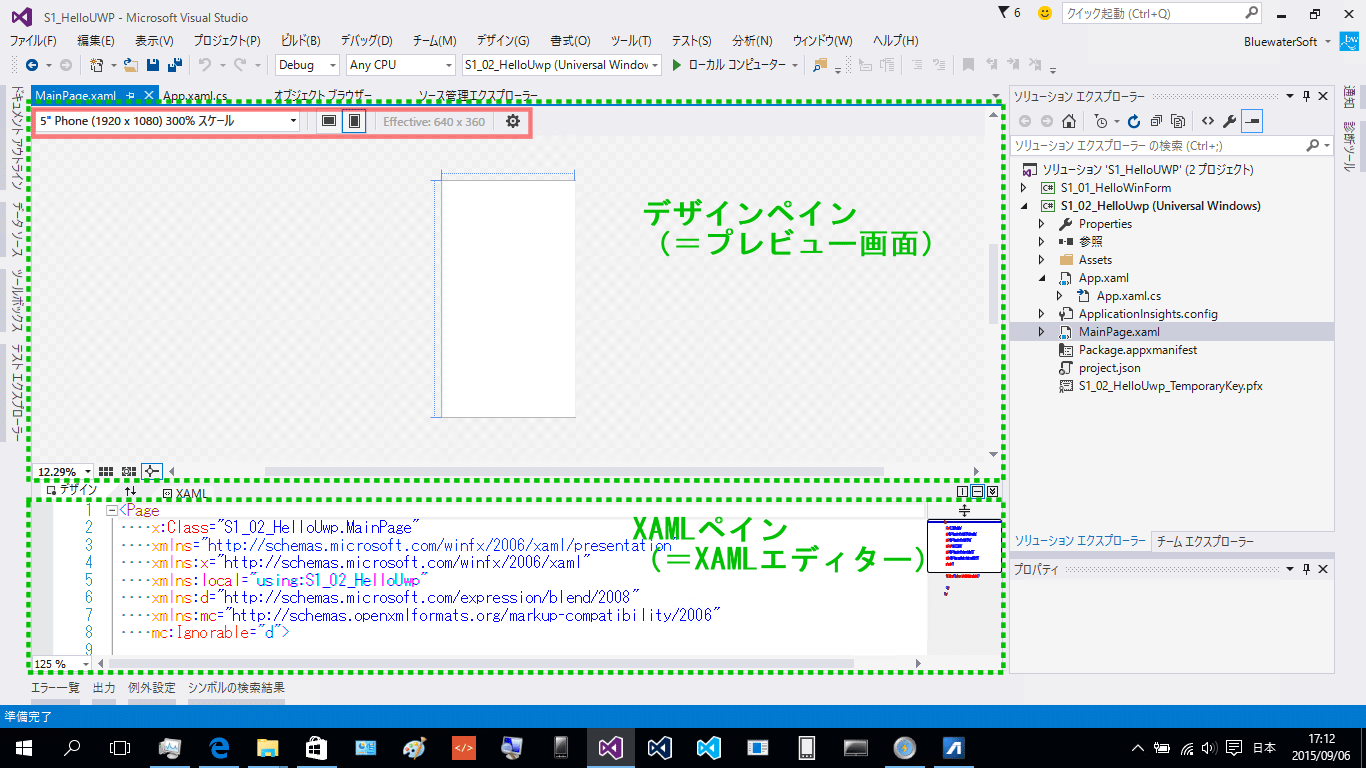Toggle the designer snap grid display
Screen dimensions: 1366x768
[105, 471]
